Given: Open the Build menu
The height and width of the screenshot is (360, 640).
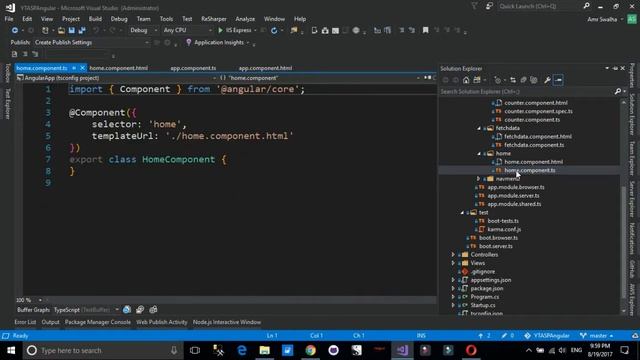Looking at the screenshot, I should [95, 19].
